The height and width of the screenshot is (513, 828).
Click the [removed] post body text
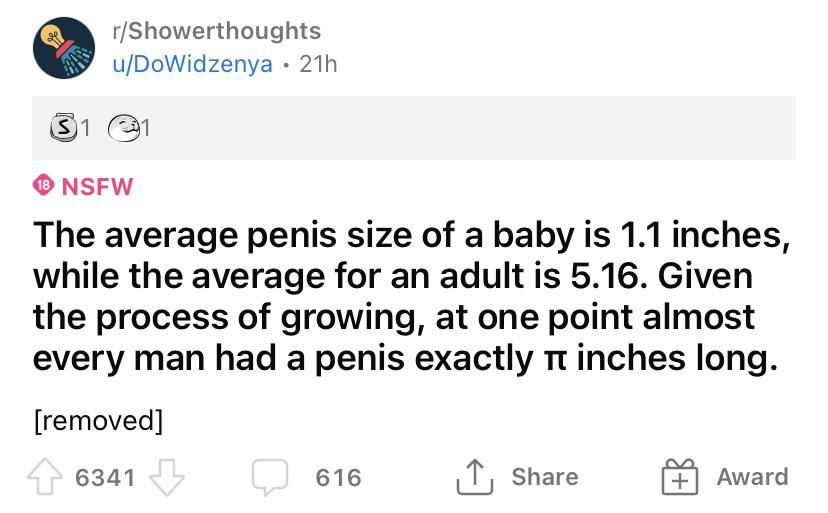[x=99, y=421]
